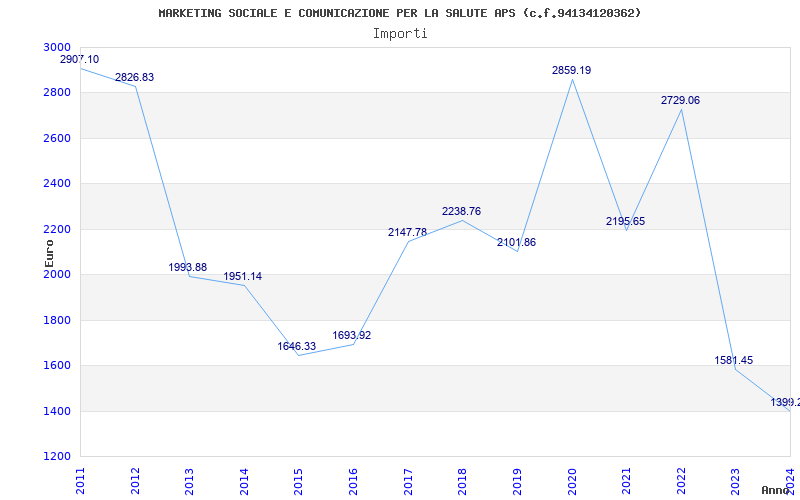Select the 1646.33 data label
This screenshot has height=500, width=800.
click(x=297, y=346)
